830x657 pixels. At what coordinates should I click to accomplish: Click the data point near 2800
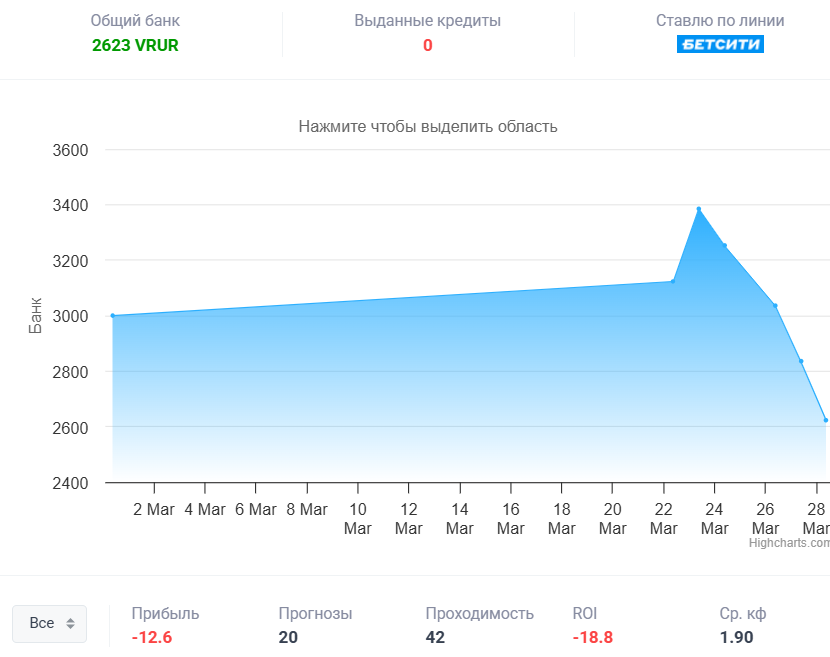pyautogui.click(x=801, y=361)
